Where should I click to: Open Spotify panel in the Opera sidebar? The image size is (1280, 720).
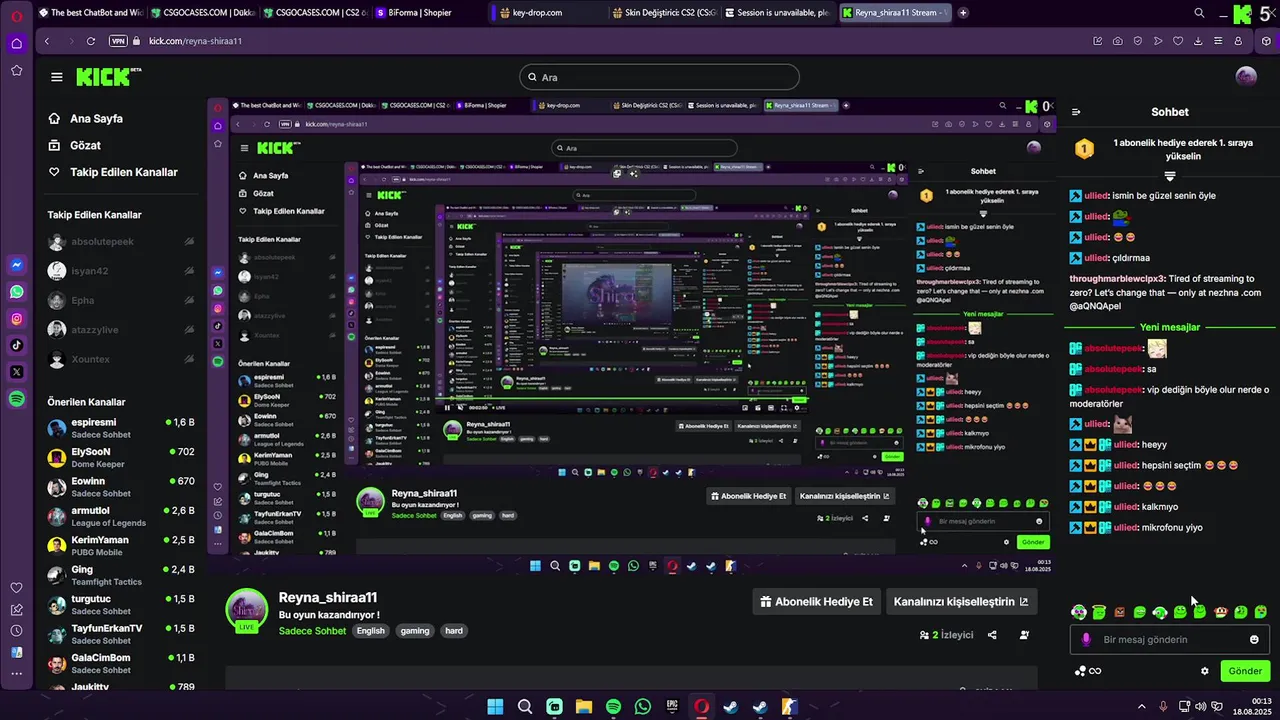coord(16,399)
